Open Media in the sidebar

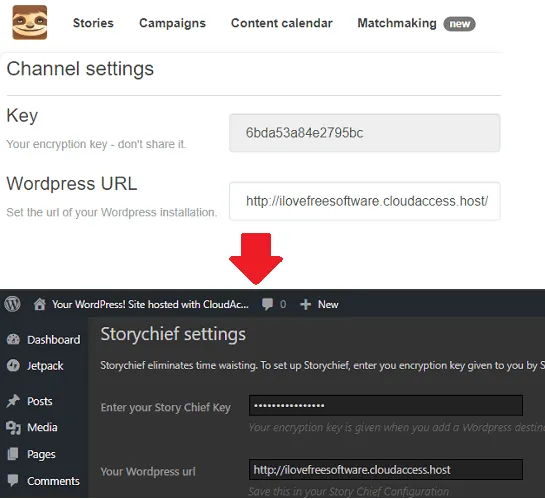(42, 427)
